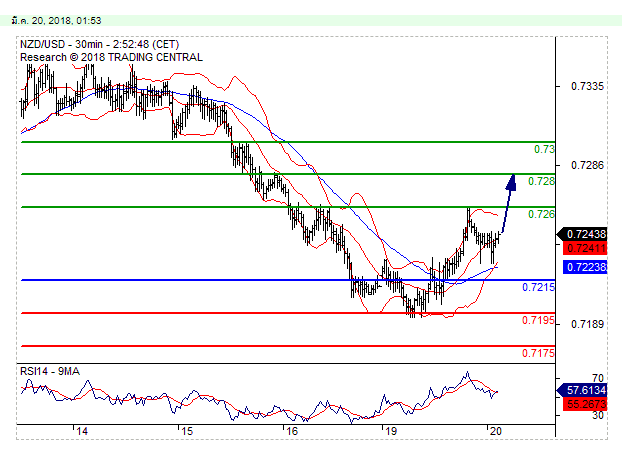Click the green 0.726 resistance label
Image resolution: width=622 pixels, height=455 pixels.
541,214
